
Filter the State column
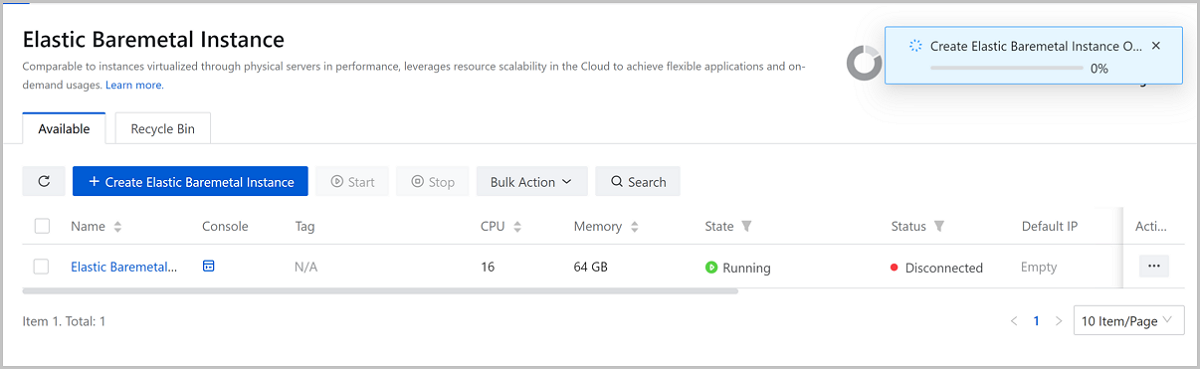[746, 227]
